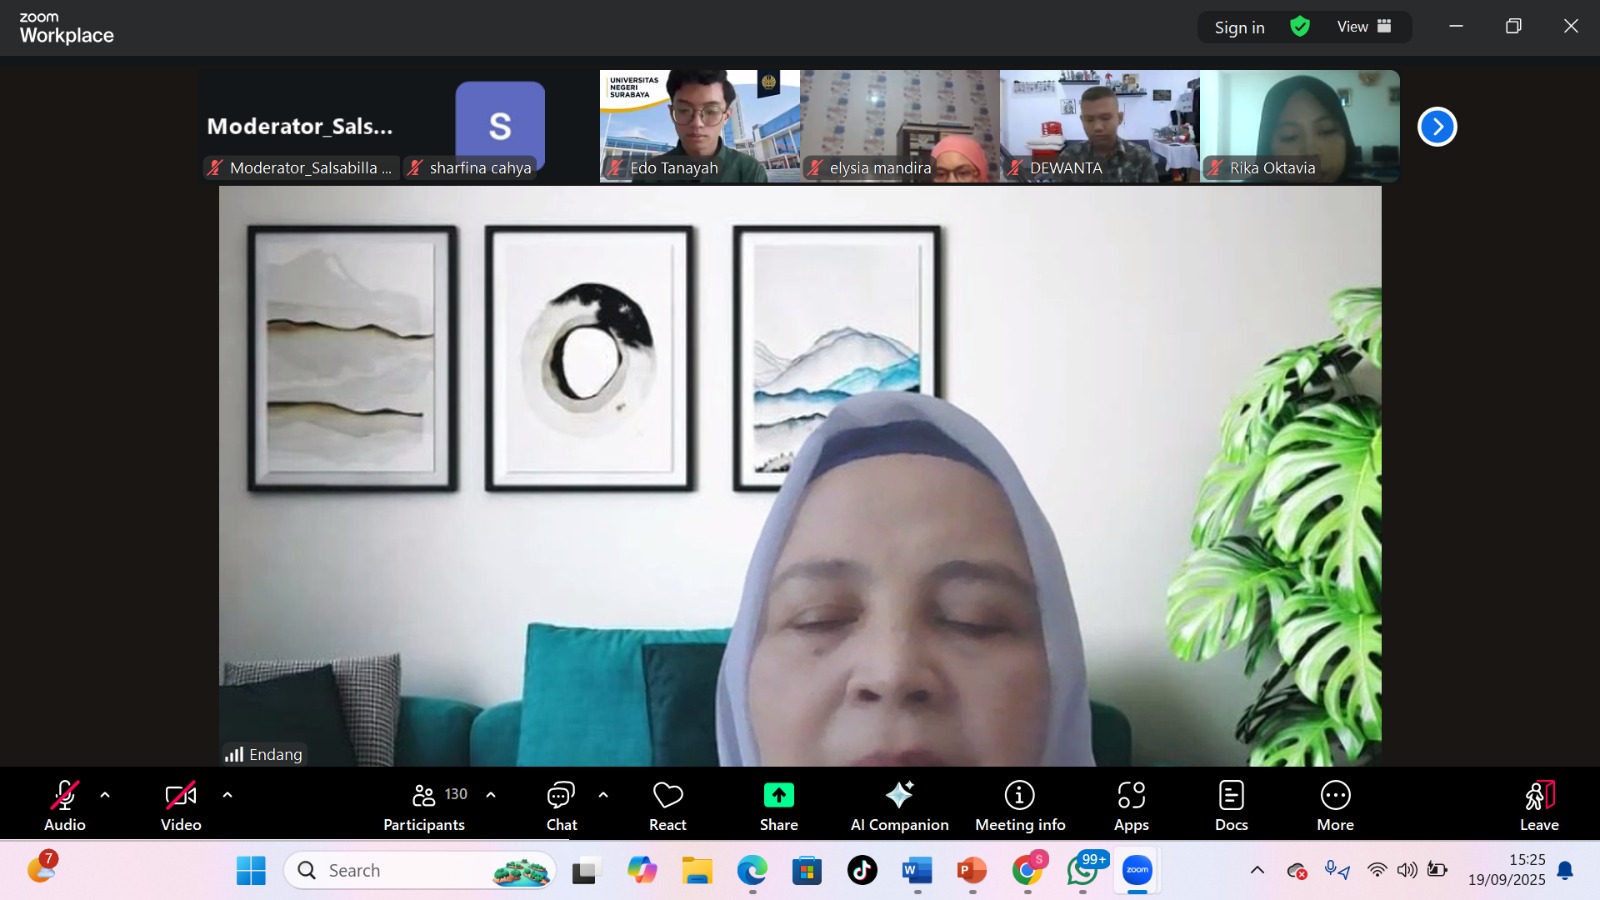Expand audio options arrow next to Audio
1600x900 pixels.
coord(105,795)
